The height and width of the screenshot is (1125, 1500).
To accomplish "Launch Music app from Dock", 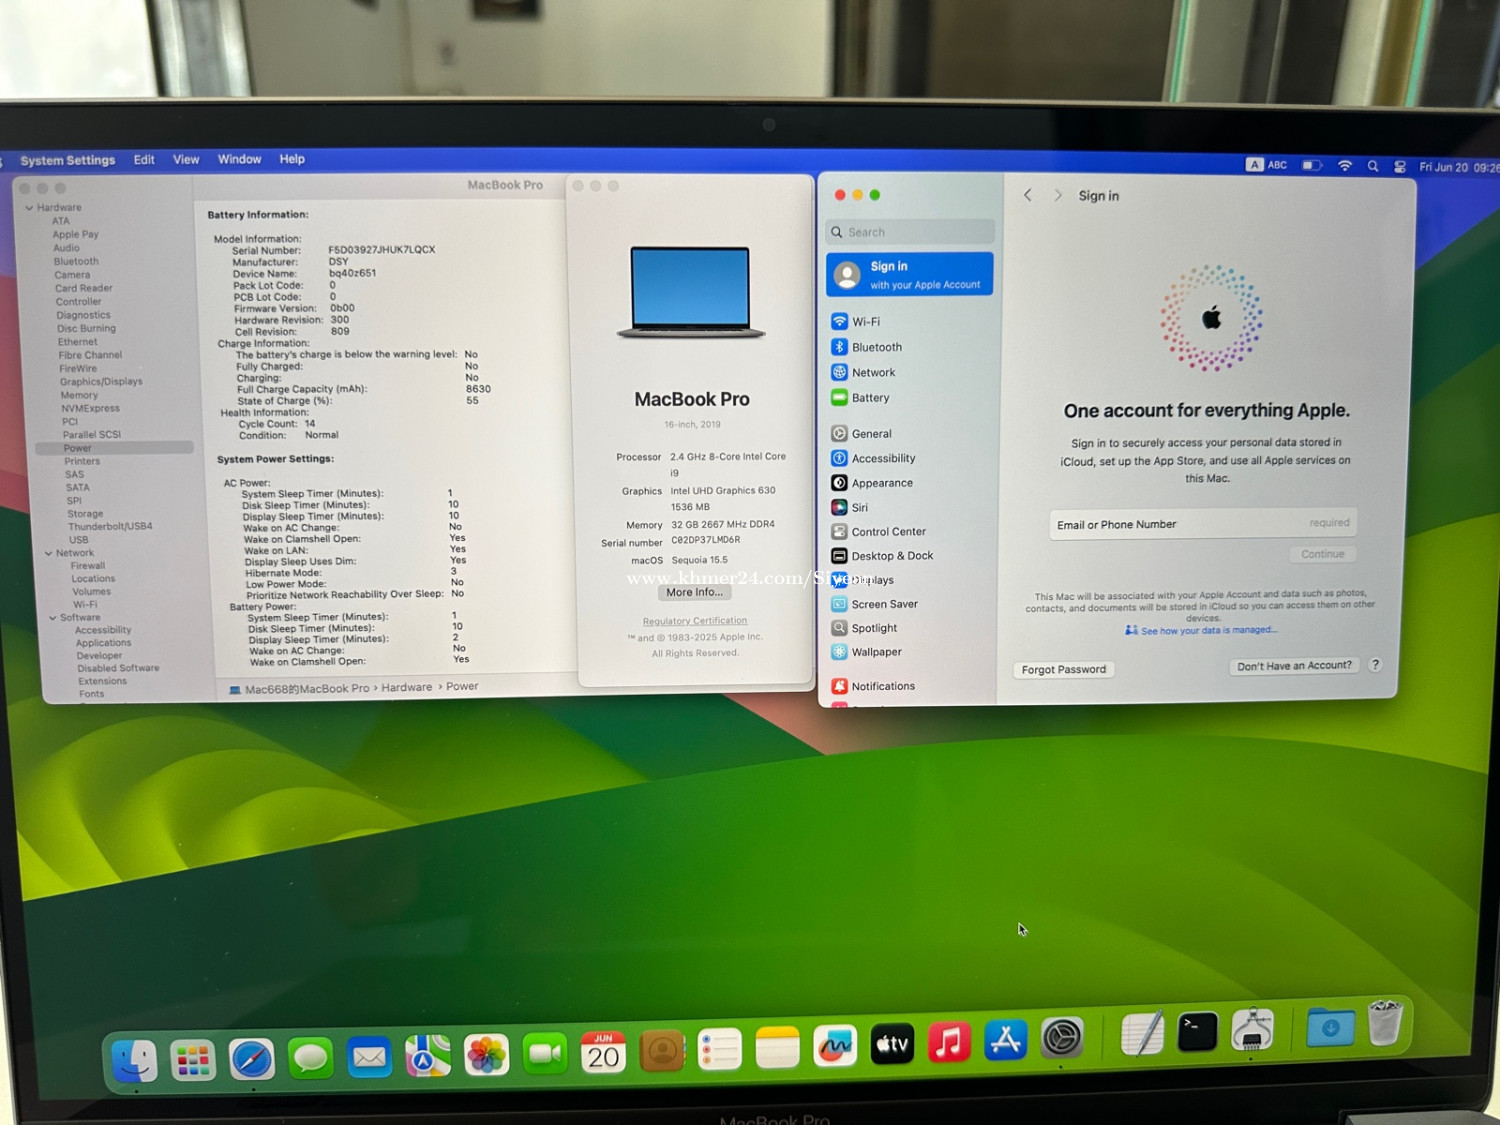I will tap(949, 1043).
